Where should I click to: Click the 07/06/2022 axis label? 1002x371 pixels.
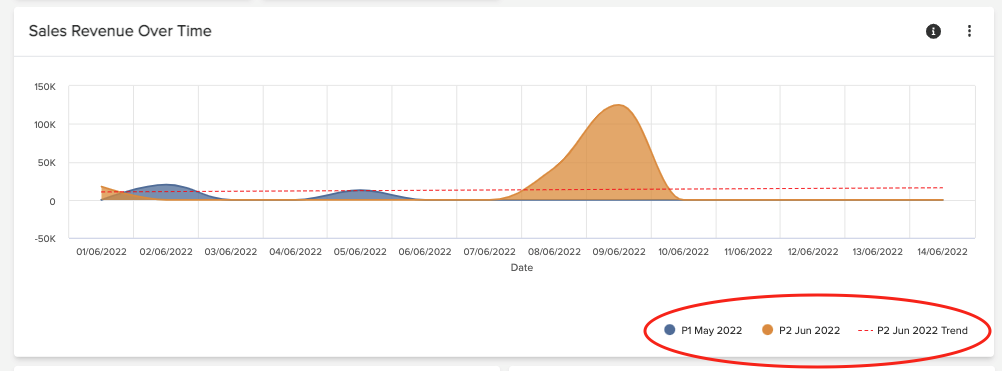tap(489, 252)
